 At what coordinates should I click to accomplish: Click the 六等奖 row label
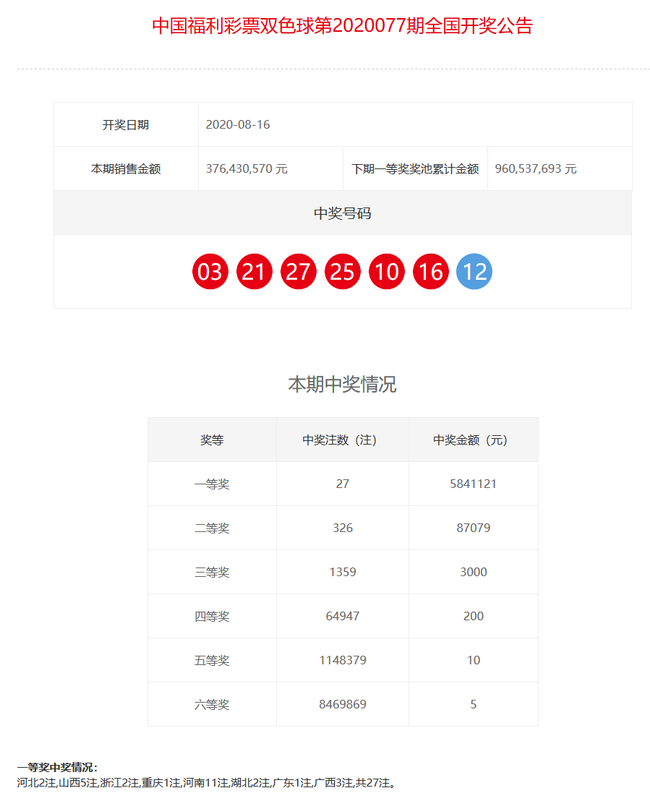coord(212,704)
